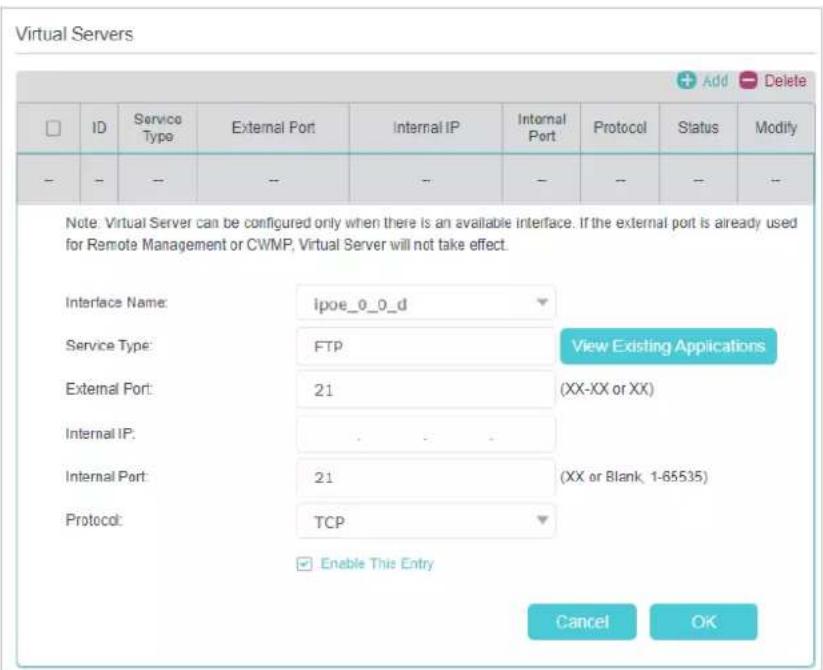
Task: Click the Status column header
Action: pos(698,127)
